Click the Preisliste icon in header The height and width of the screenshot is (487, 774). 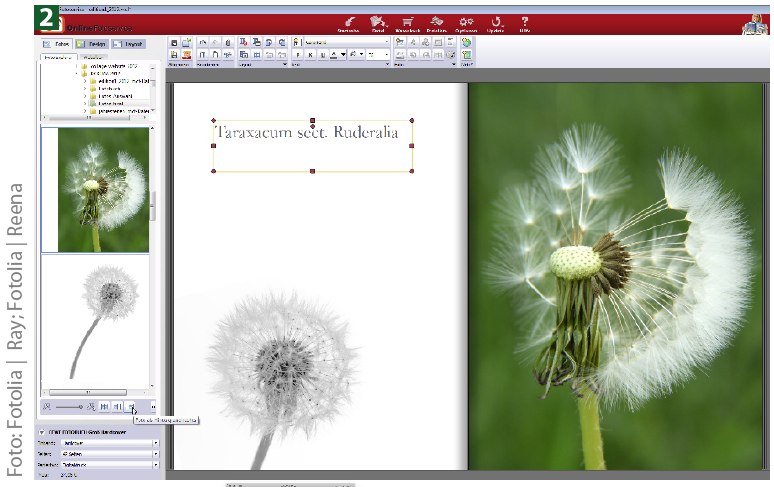pos(436,22)
